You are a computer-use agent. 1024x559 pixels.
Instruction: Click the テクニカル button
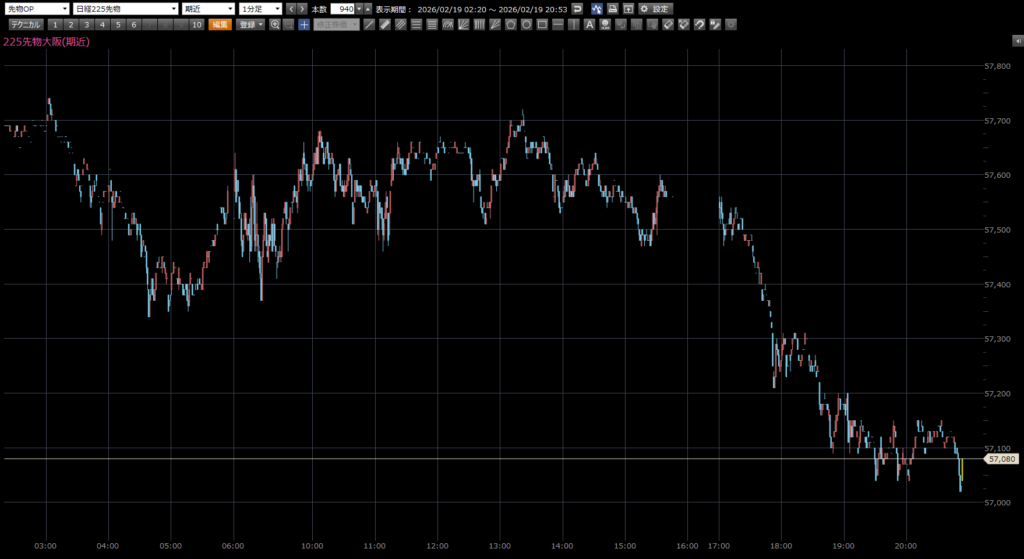click(26, 24)
